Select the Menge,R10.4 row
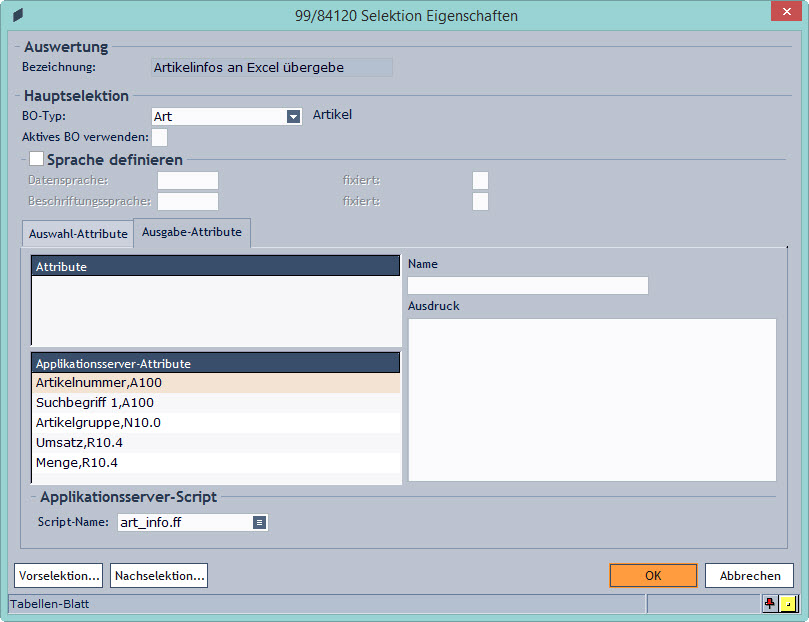This screenshot has width=809, height=622. pos(216,463)
